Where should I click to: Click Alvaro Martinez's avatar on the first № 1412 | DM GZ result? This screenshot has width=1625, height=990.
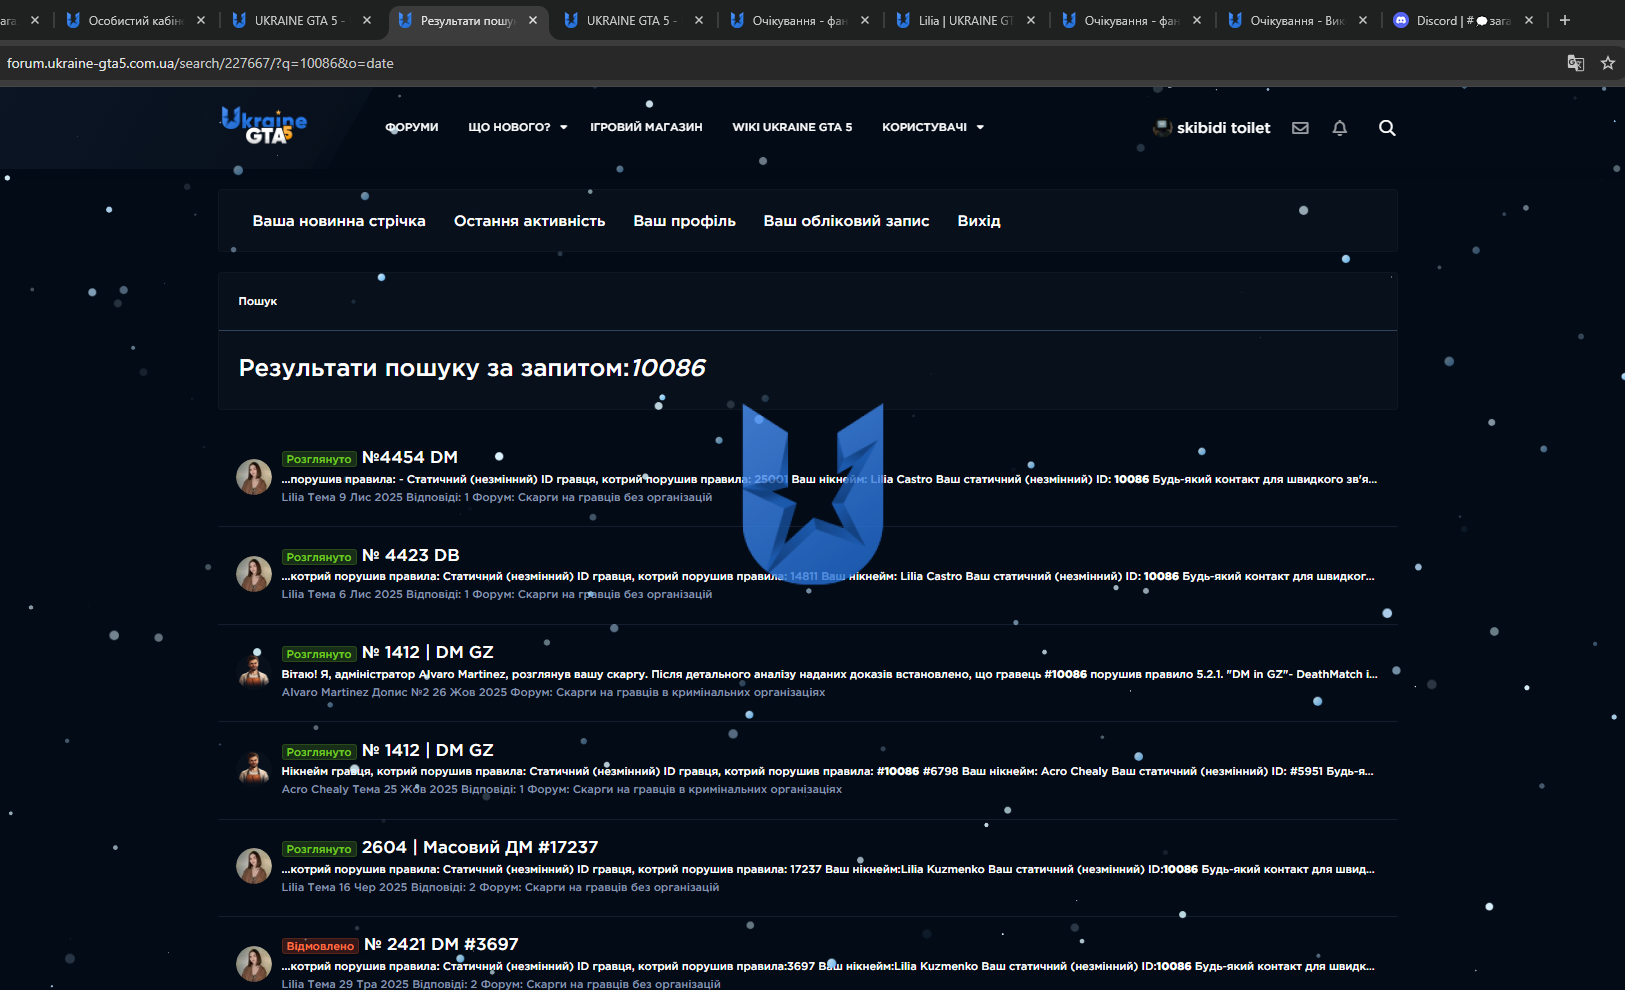[254, 671]
